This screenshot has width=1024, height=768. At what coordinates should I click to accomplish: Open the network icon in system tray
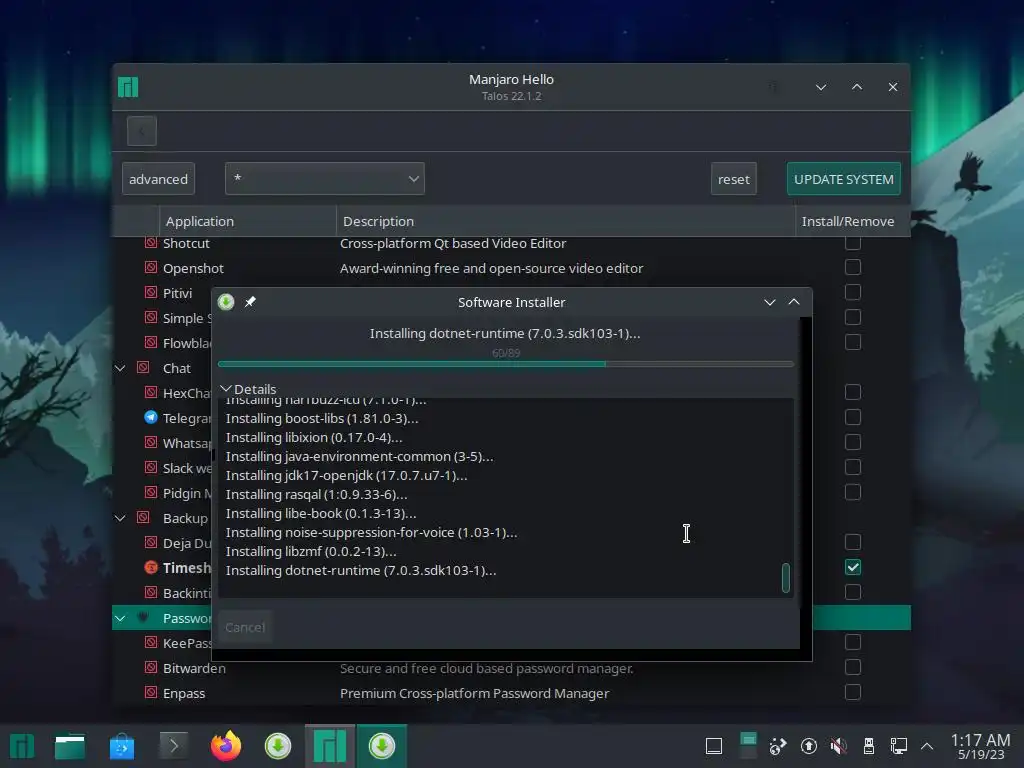[x=899, y=746]
